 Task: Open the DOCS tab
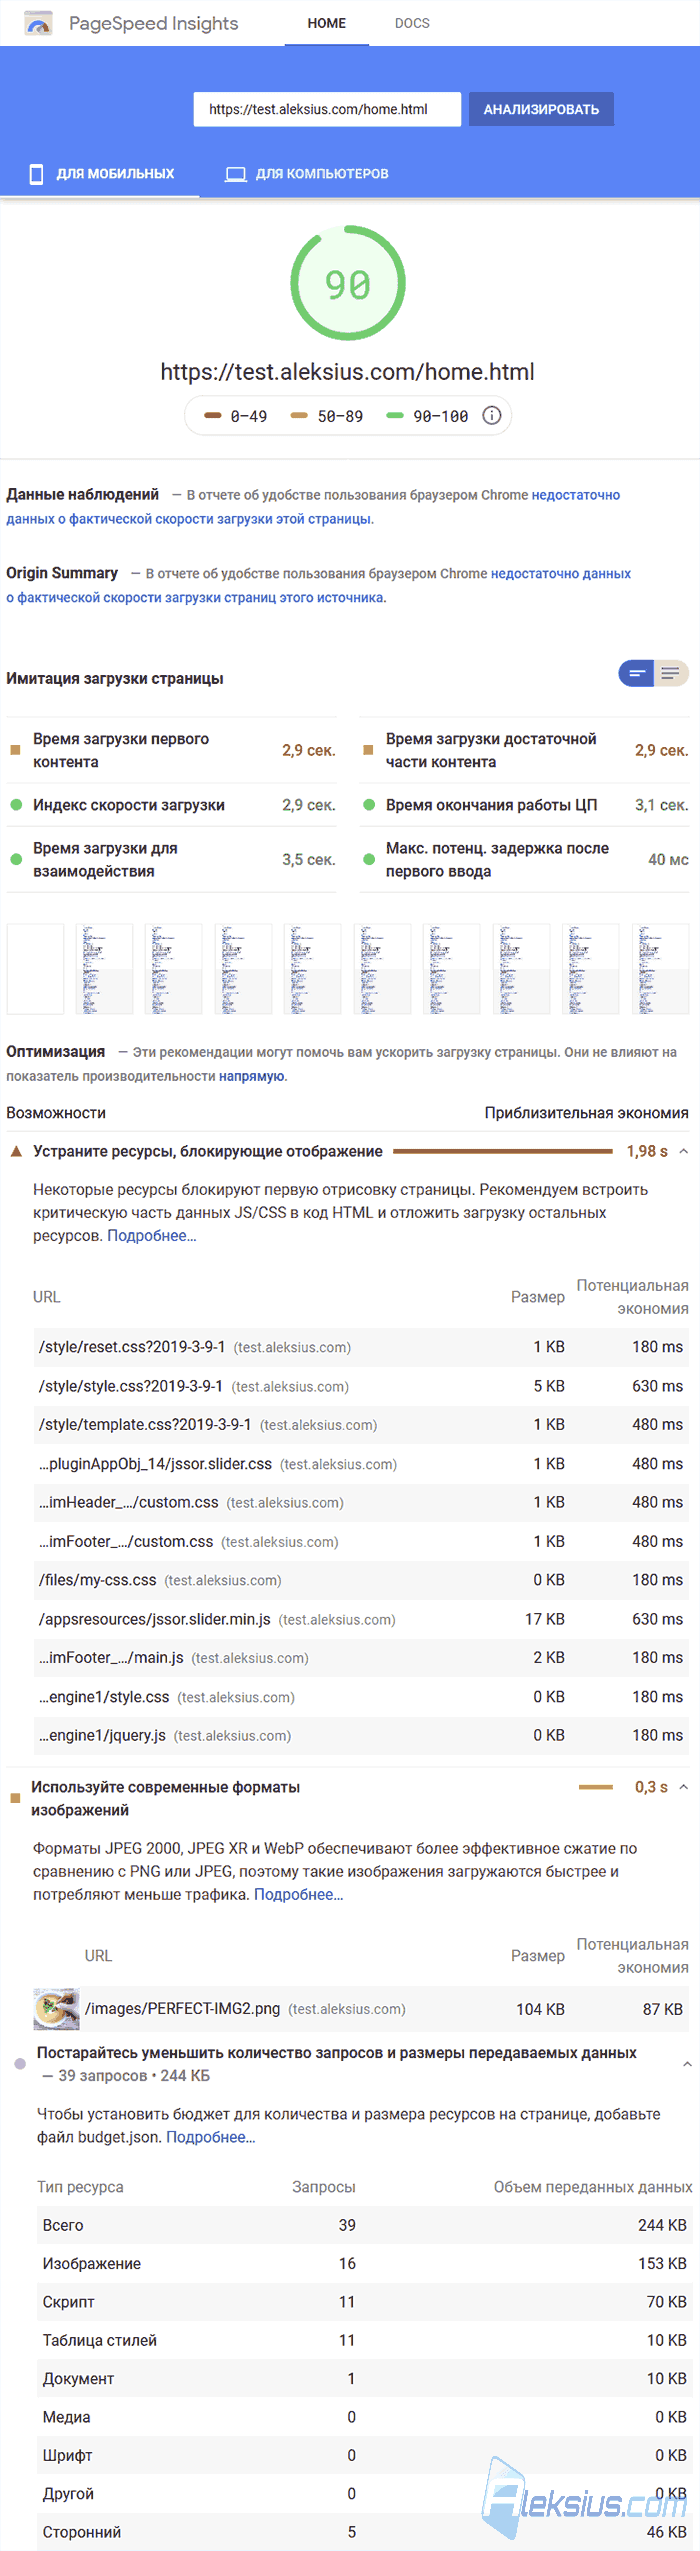[412, 23]
